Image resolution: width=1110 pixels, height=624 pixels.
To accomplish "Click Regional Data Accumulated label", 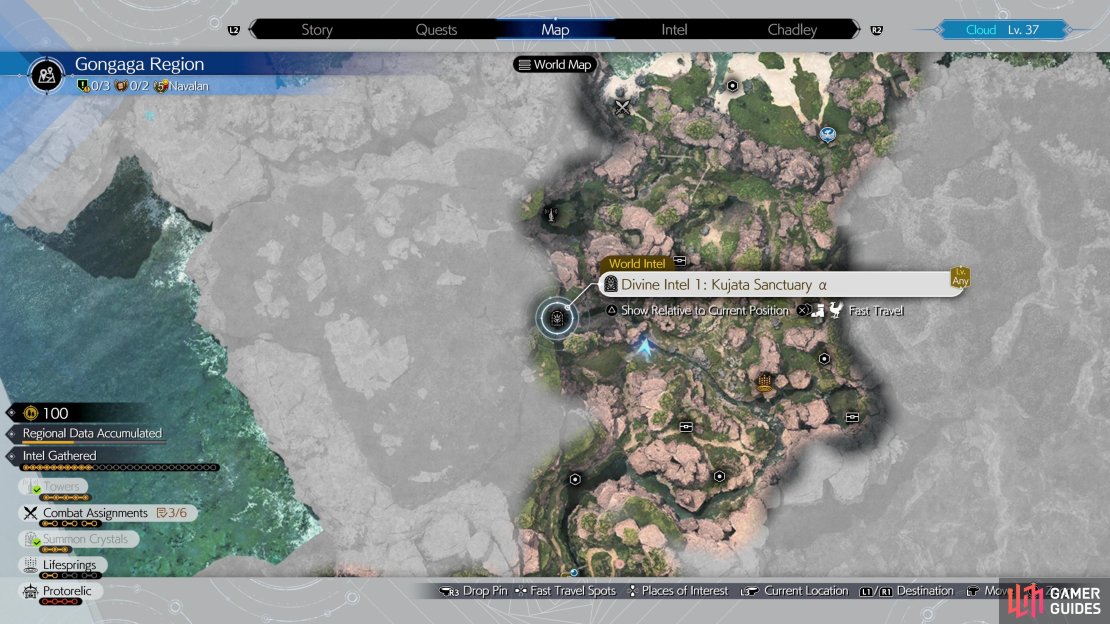I will coord(92,433).
